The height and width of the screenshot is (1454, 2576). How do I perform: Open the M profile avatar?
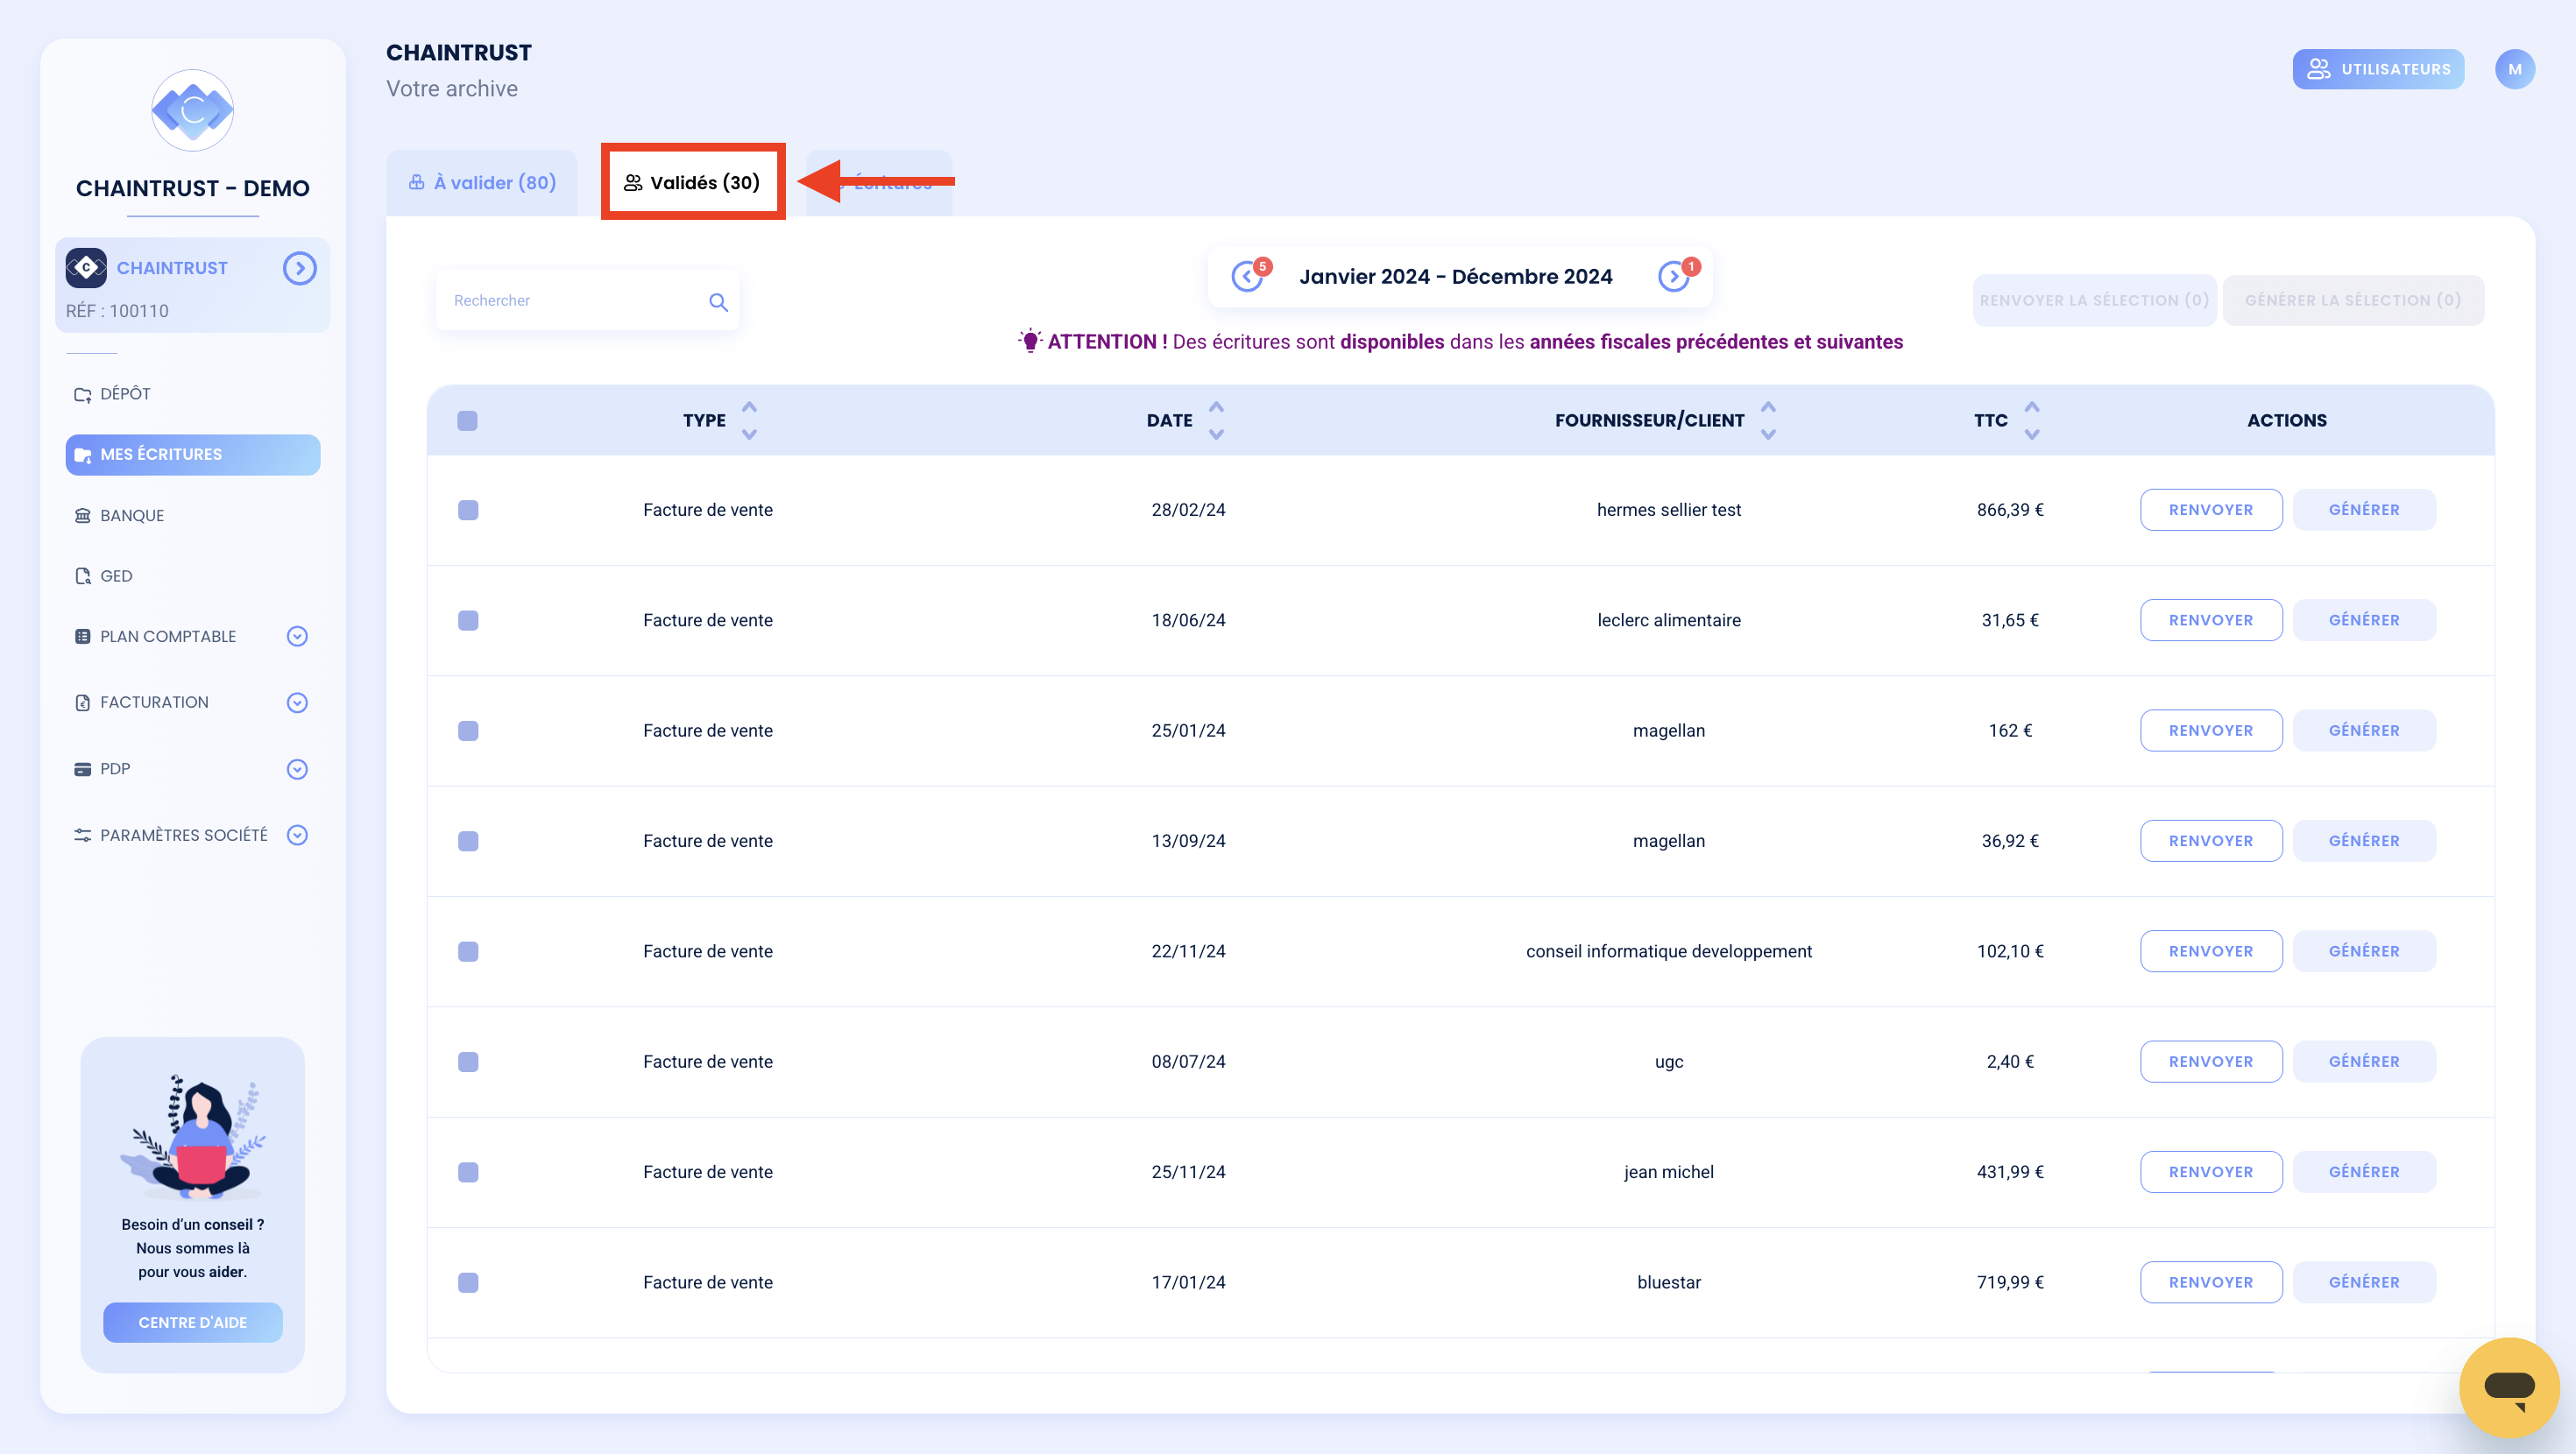(2515, 69)
